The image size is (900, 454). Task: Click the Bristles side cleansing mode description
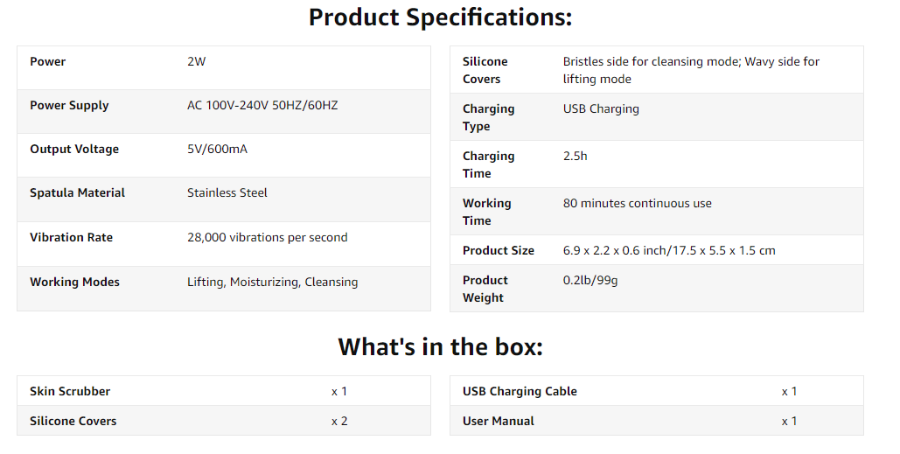pyautogui.click(x=691, y=70)
